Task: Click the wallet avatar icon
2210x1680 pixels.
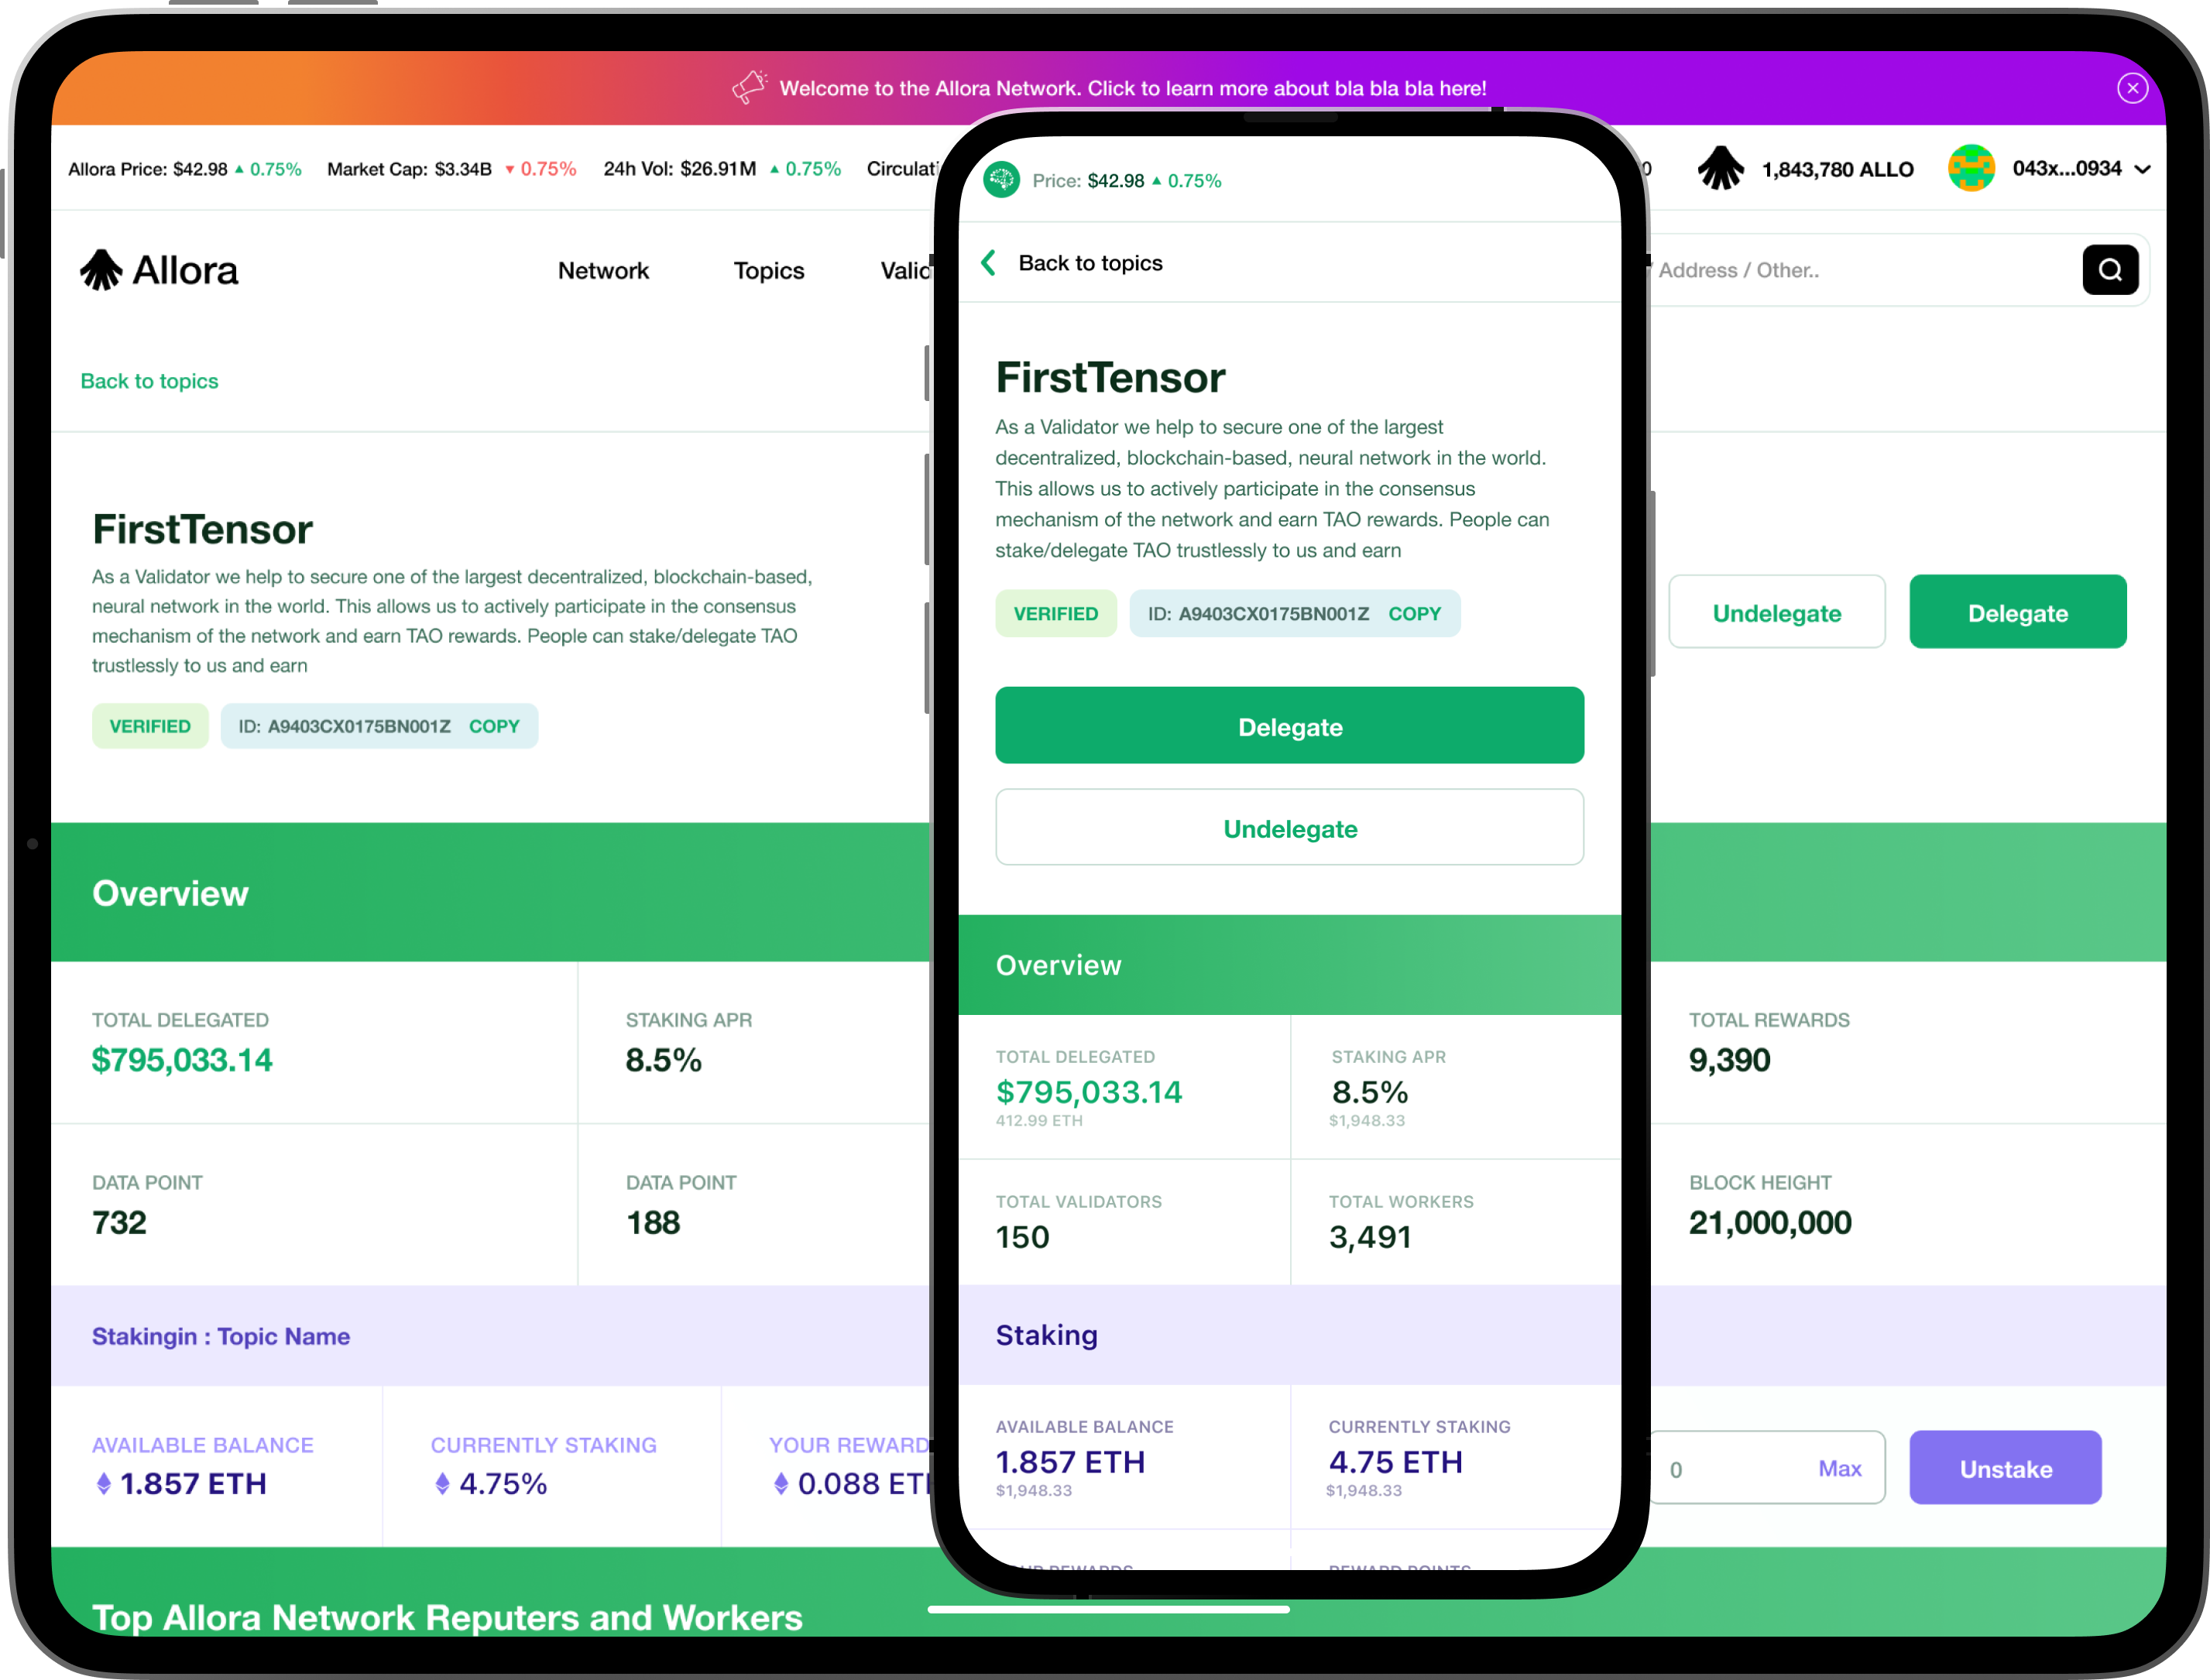Action: click(x=1971, y=168)
